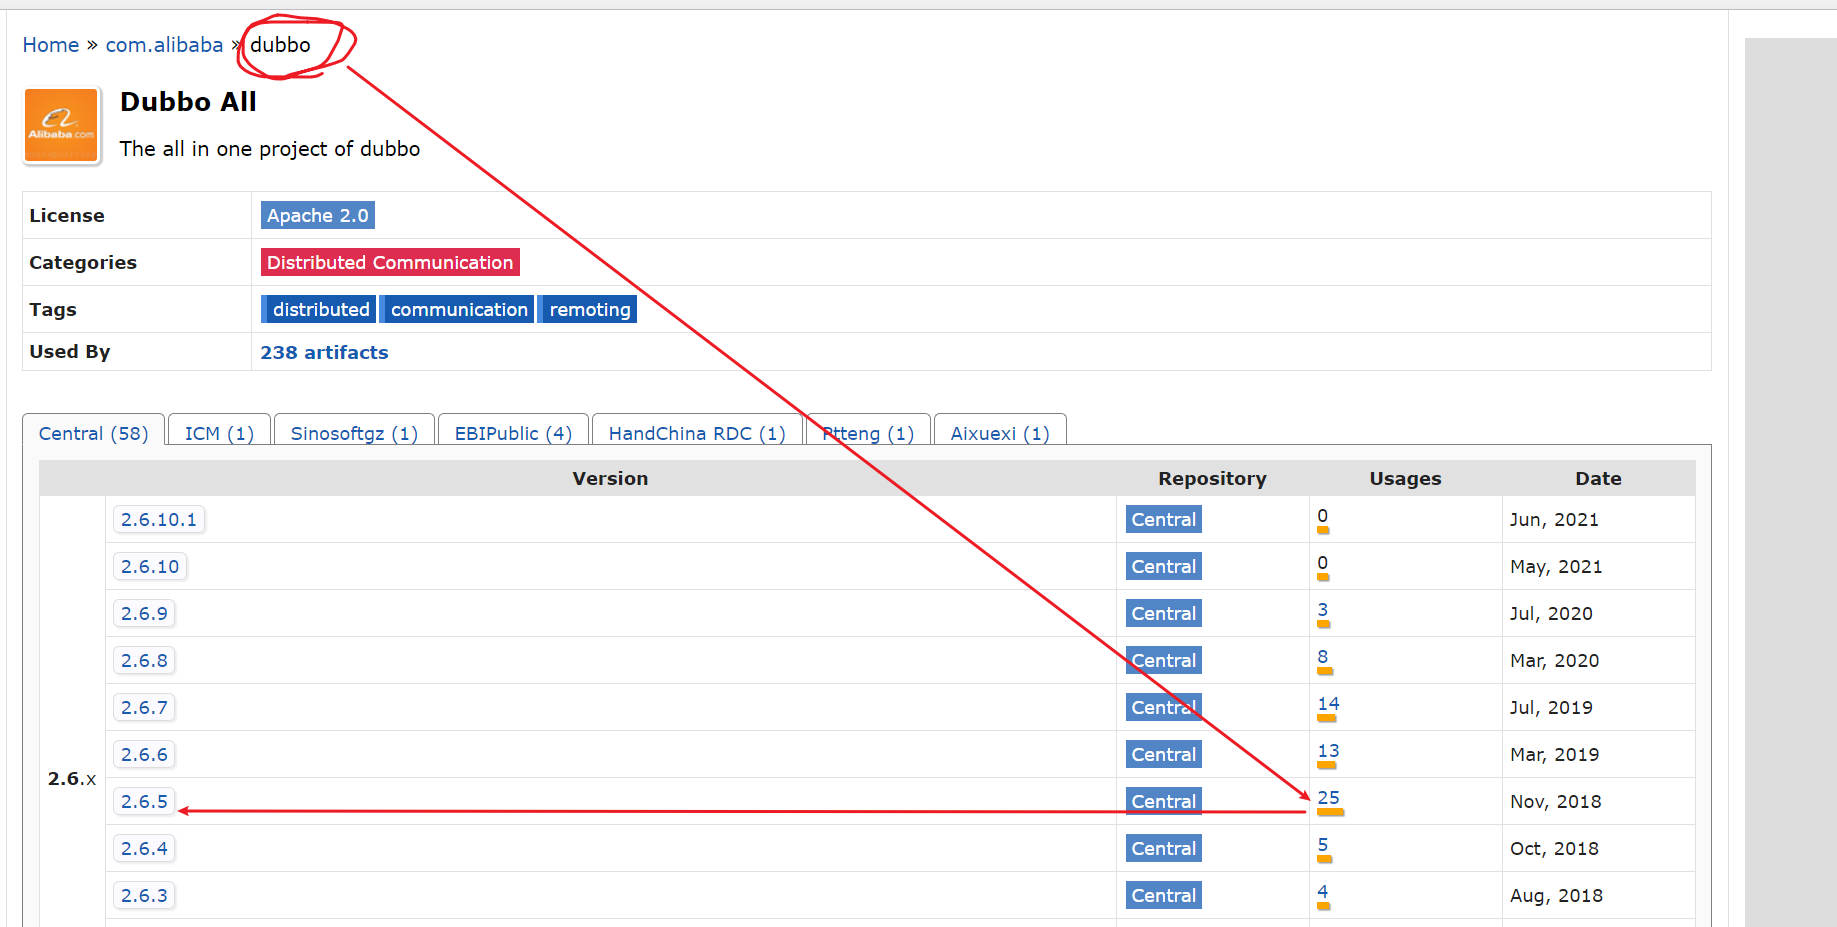This screenshot has width=1837, height=927.
Task: Select the remoting tag
Action: click(x=589, y=309)
